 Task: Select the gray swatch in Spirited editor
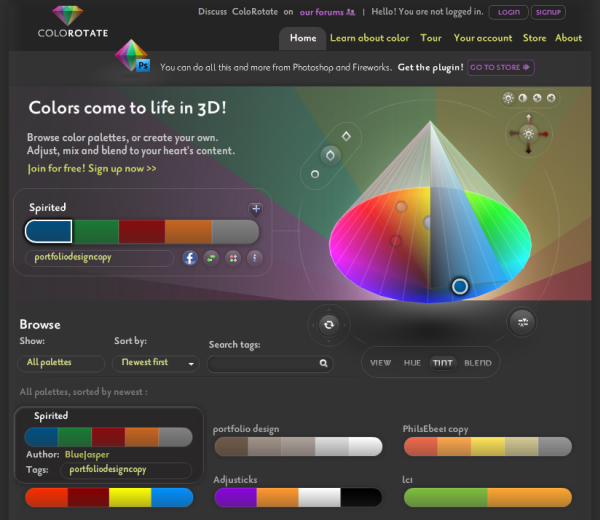pos(235,231)
